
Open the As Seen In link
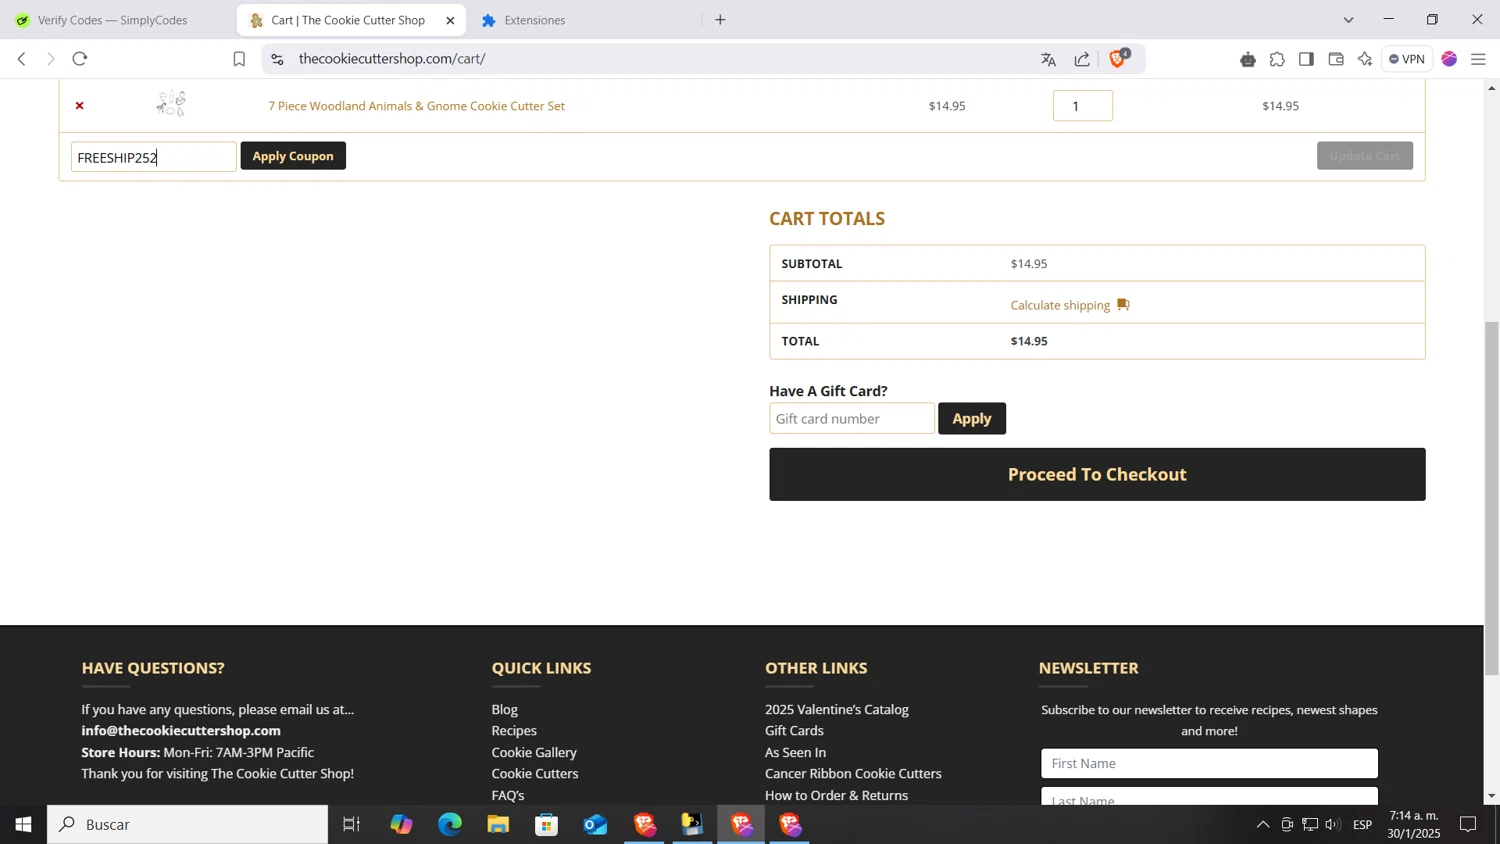795,752
